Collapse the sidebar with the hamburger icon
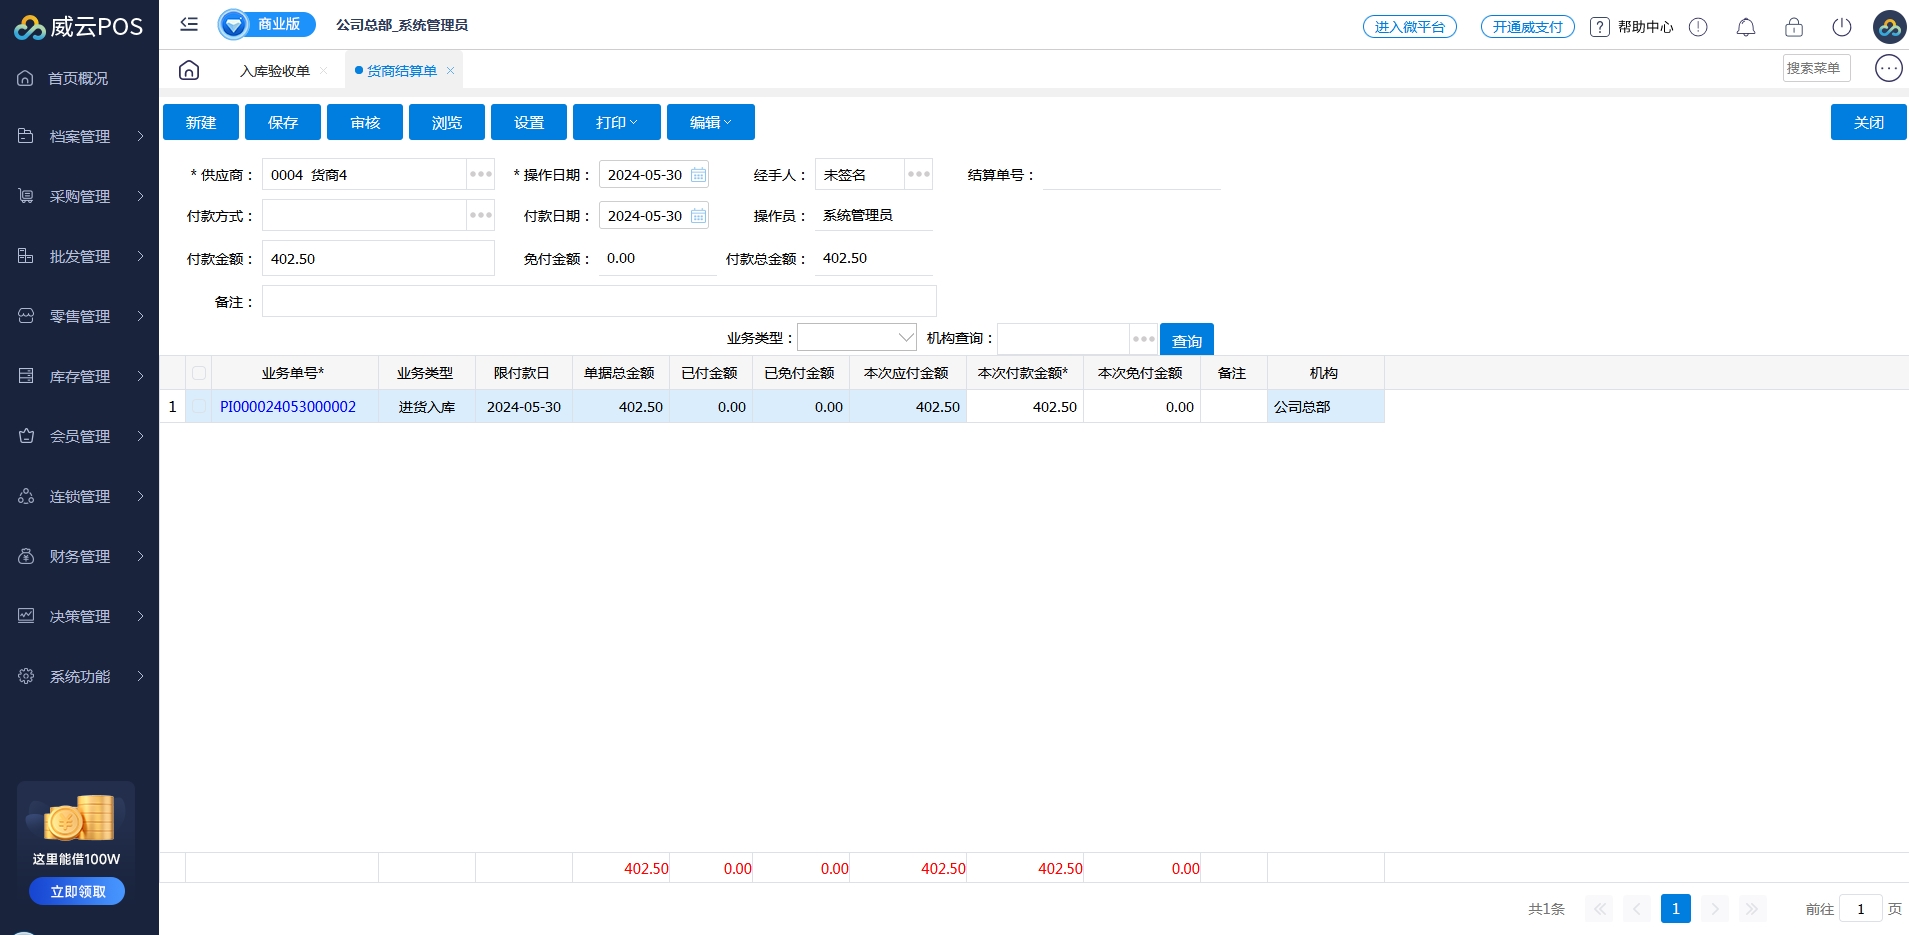Image resolution: width=1909 pixels, height=935 pixels. [189, 24]
